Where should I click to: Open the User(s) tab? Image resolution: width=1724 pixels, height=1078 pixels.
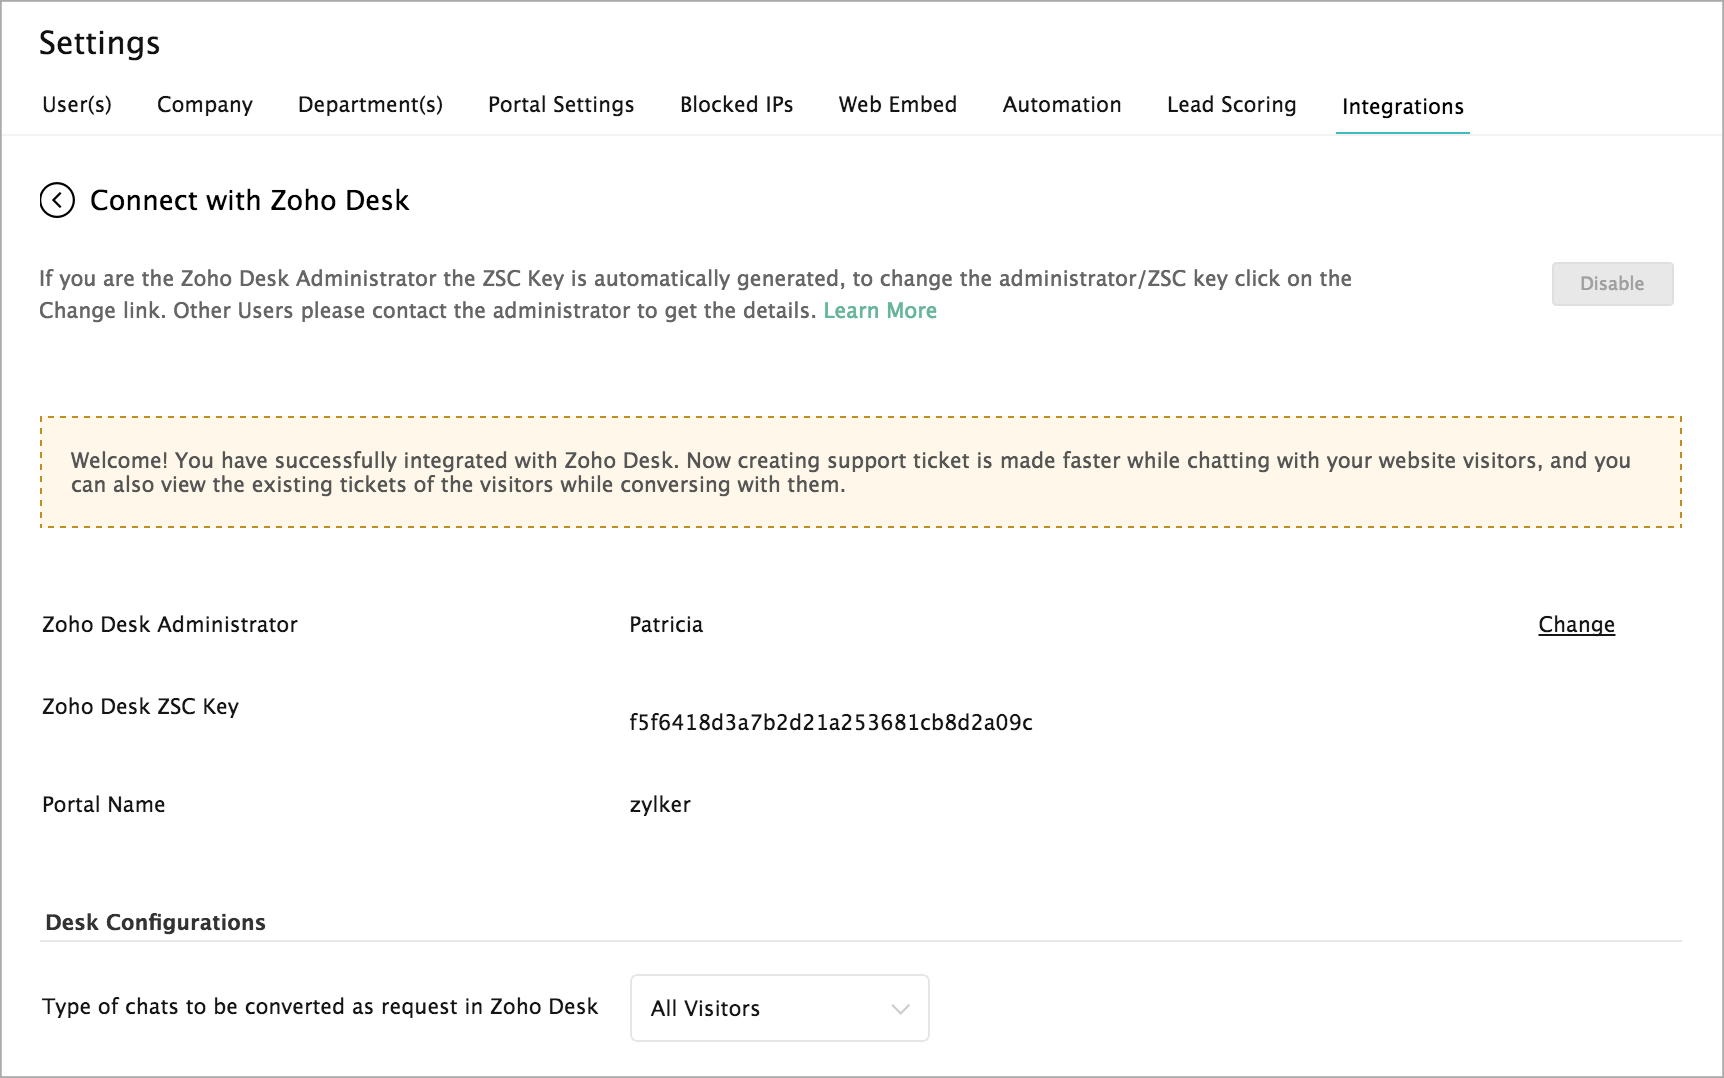(77, 105)
